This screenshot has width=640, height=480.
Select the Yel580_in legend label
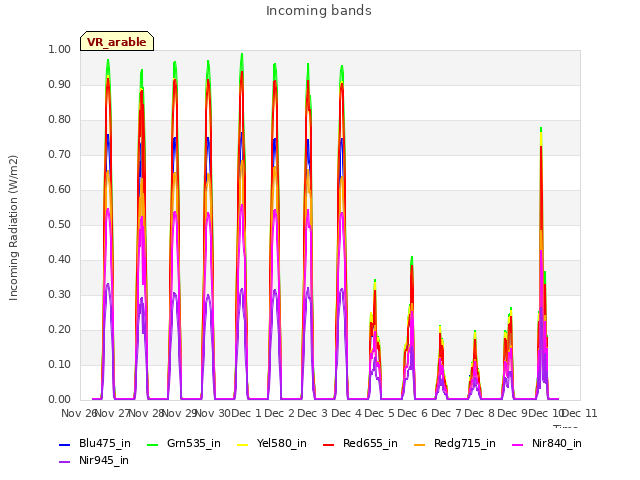coord(282,444)
